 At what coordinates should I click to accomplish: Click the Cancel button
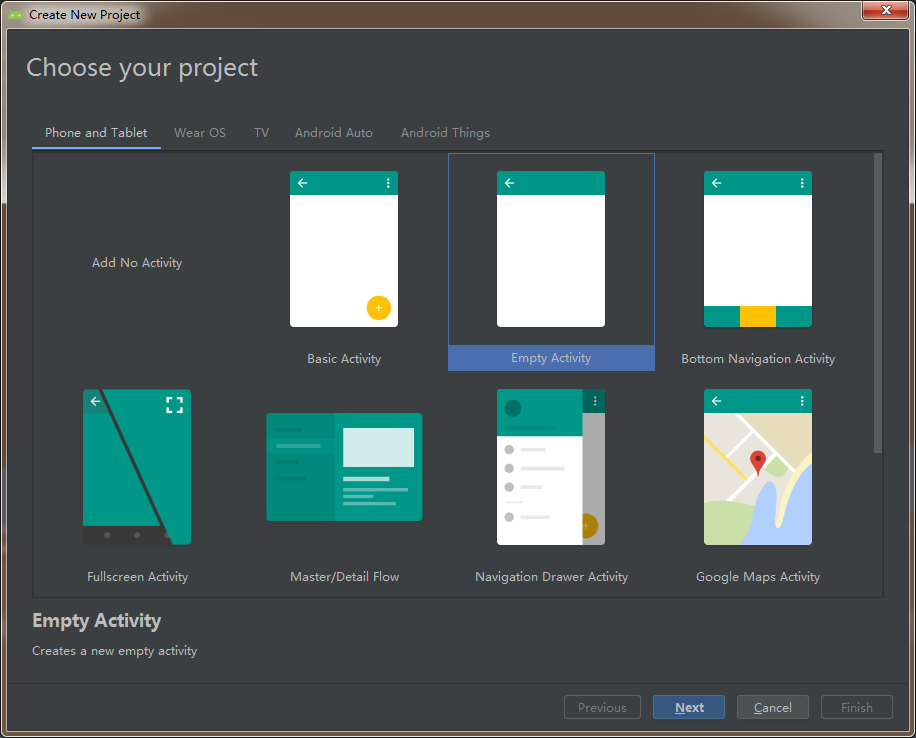click(772, 707)
